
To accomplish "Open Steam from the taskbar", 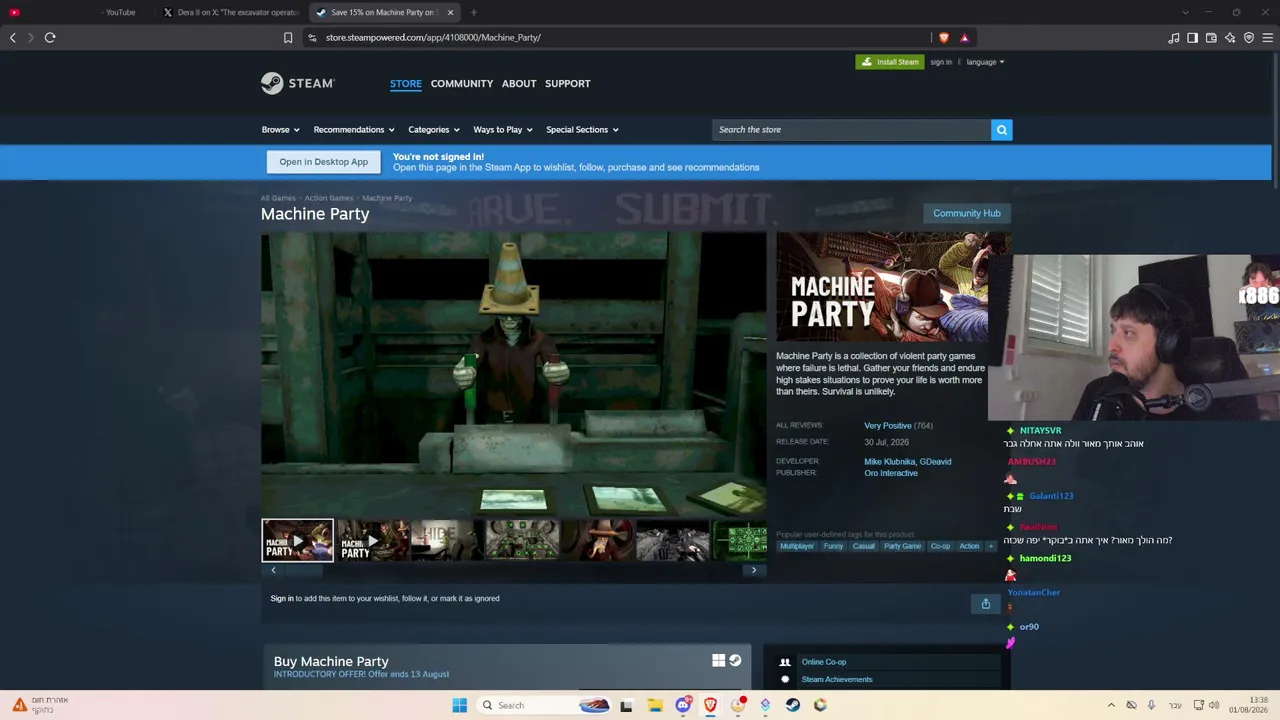I will (x=792, y=705).
